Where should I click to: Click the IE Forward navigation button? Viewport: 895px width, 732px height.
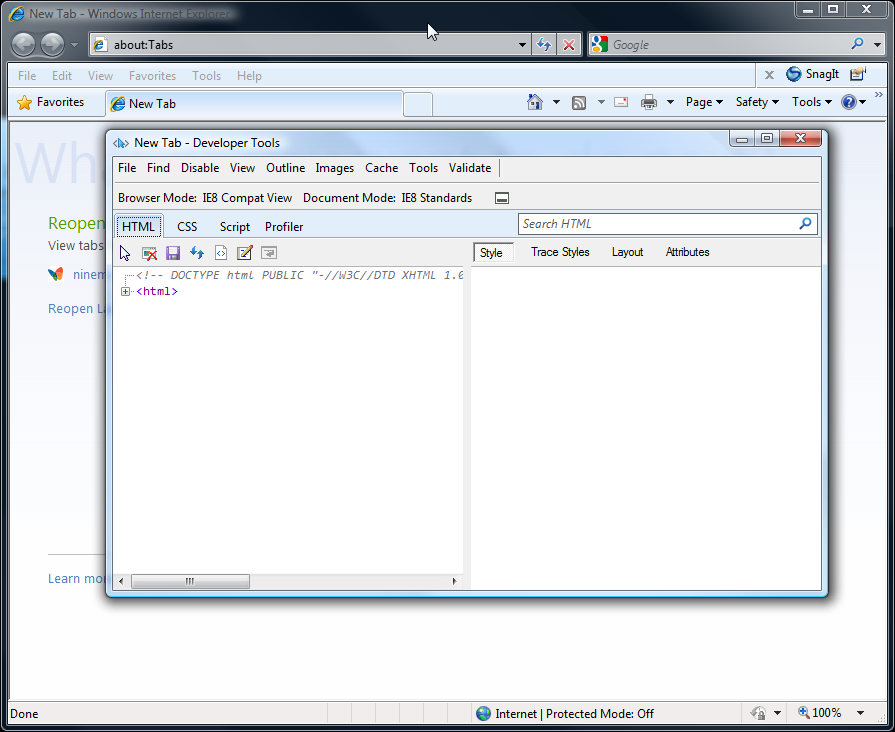point(53,45)
